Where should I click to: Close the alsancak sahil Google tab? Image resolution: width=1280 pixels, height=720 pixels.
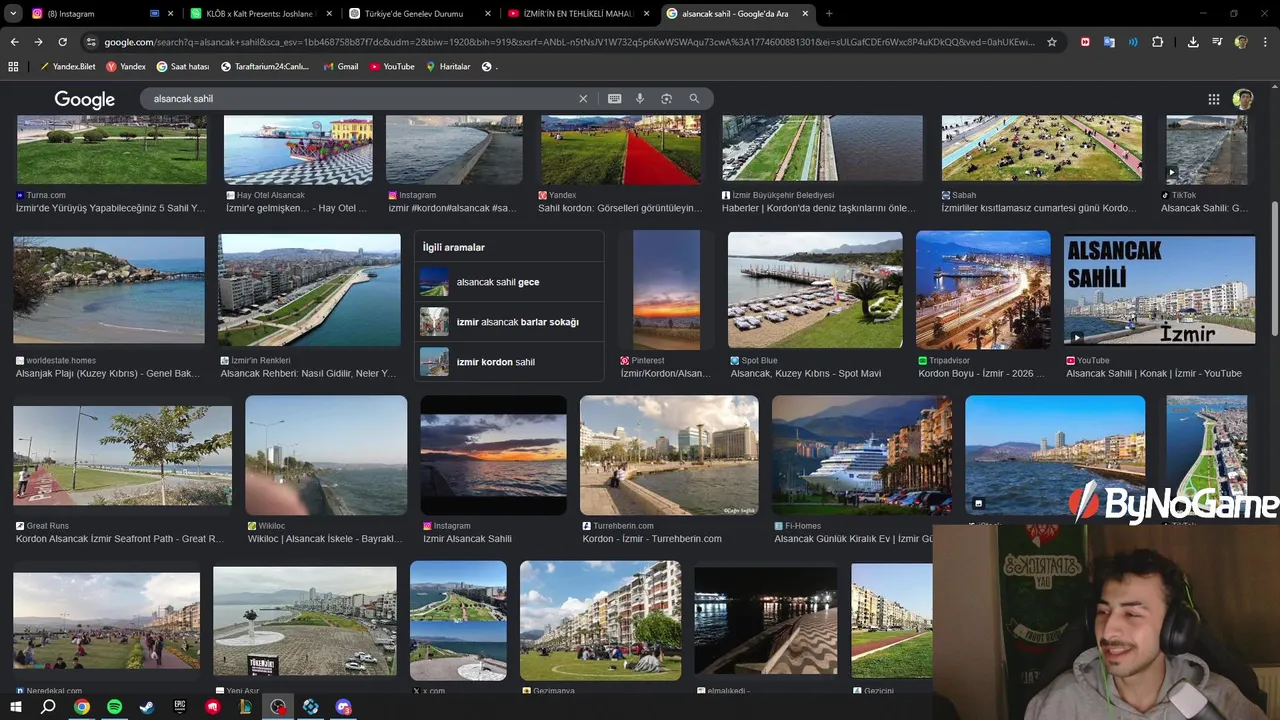coord(805,13)
